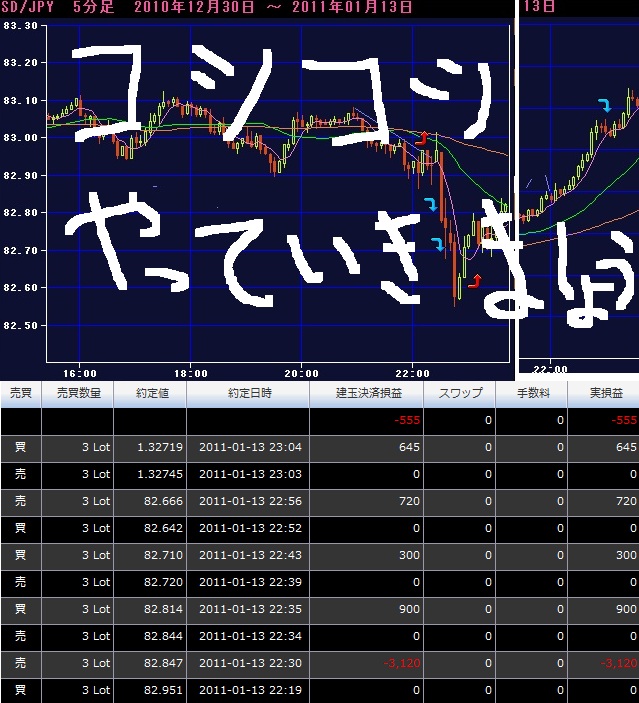Click red buy marker near 83.00 on chart
This screenshot has height=703, width=639.
(422, 138)
